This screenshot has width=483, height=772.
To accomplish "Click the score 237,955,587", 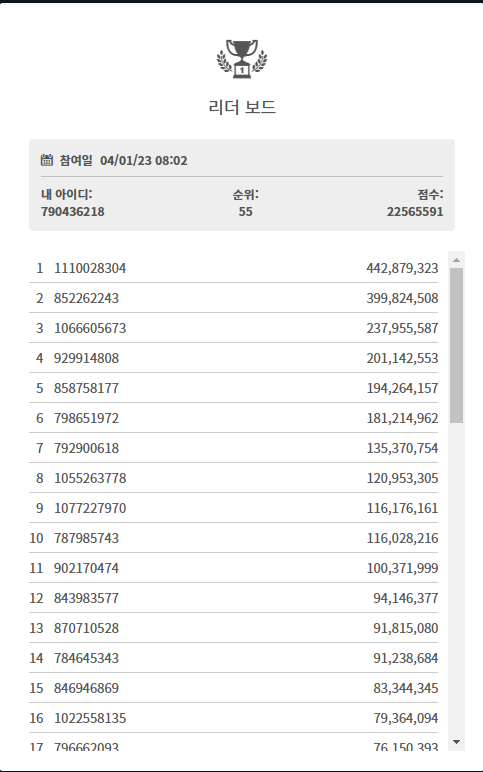I will click(402, 328).
